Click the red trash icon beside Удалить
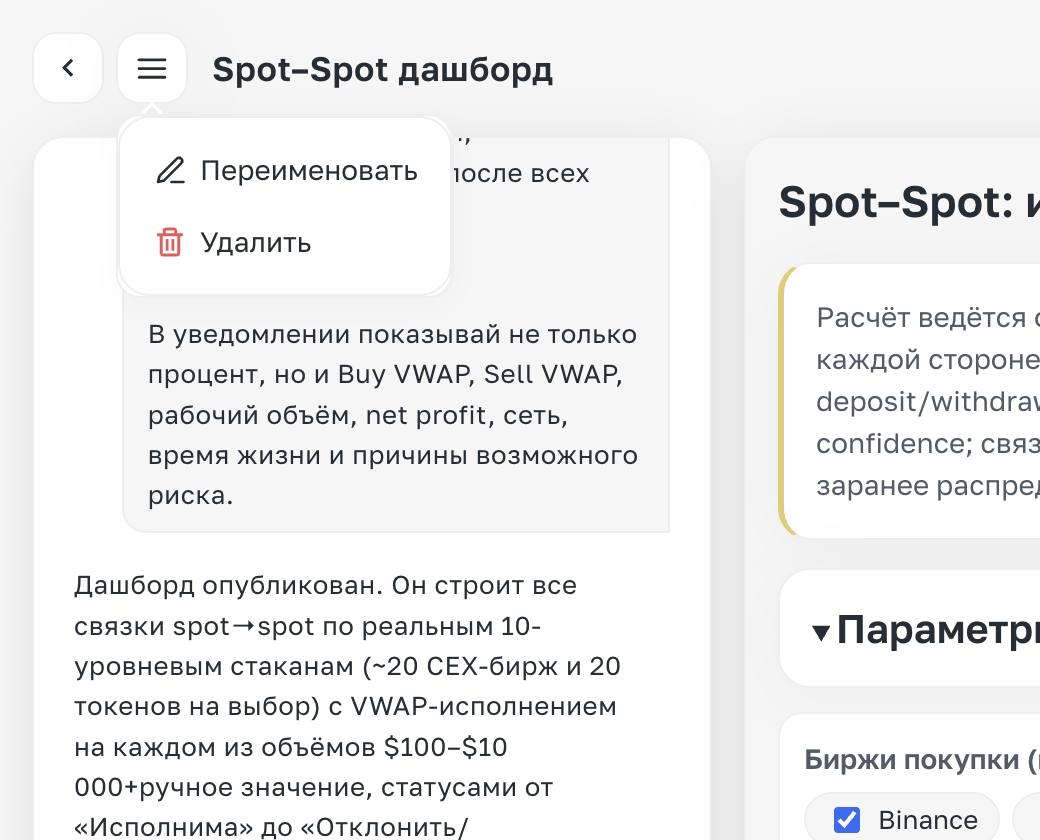 coord(170,242)
